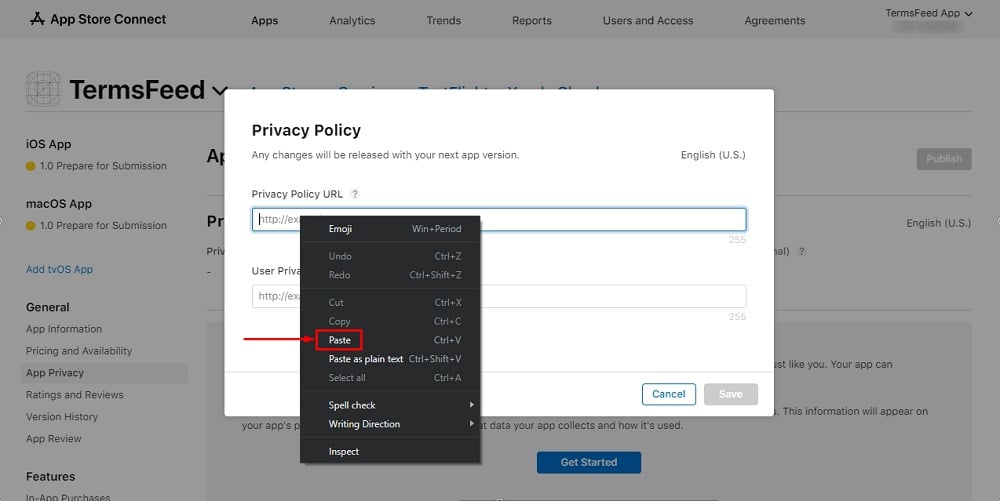Click the Save button in dialog

(x=731, y=394)
